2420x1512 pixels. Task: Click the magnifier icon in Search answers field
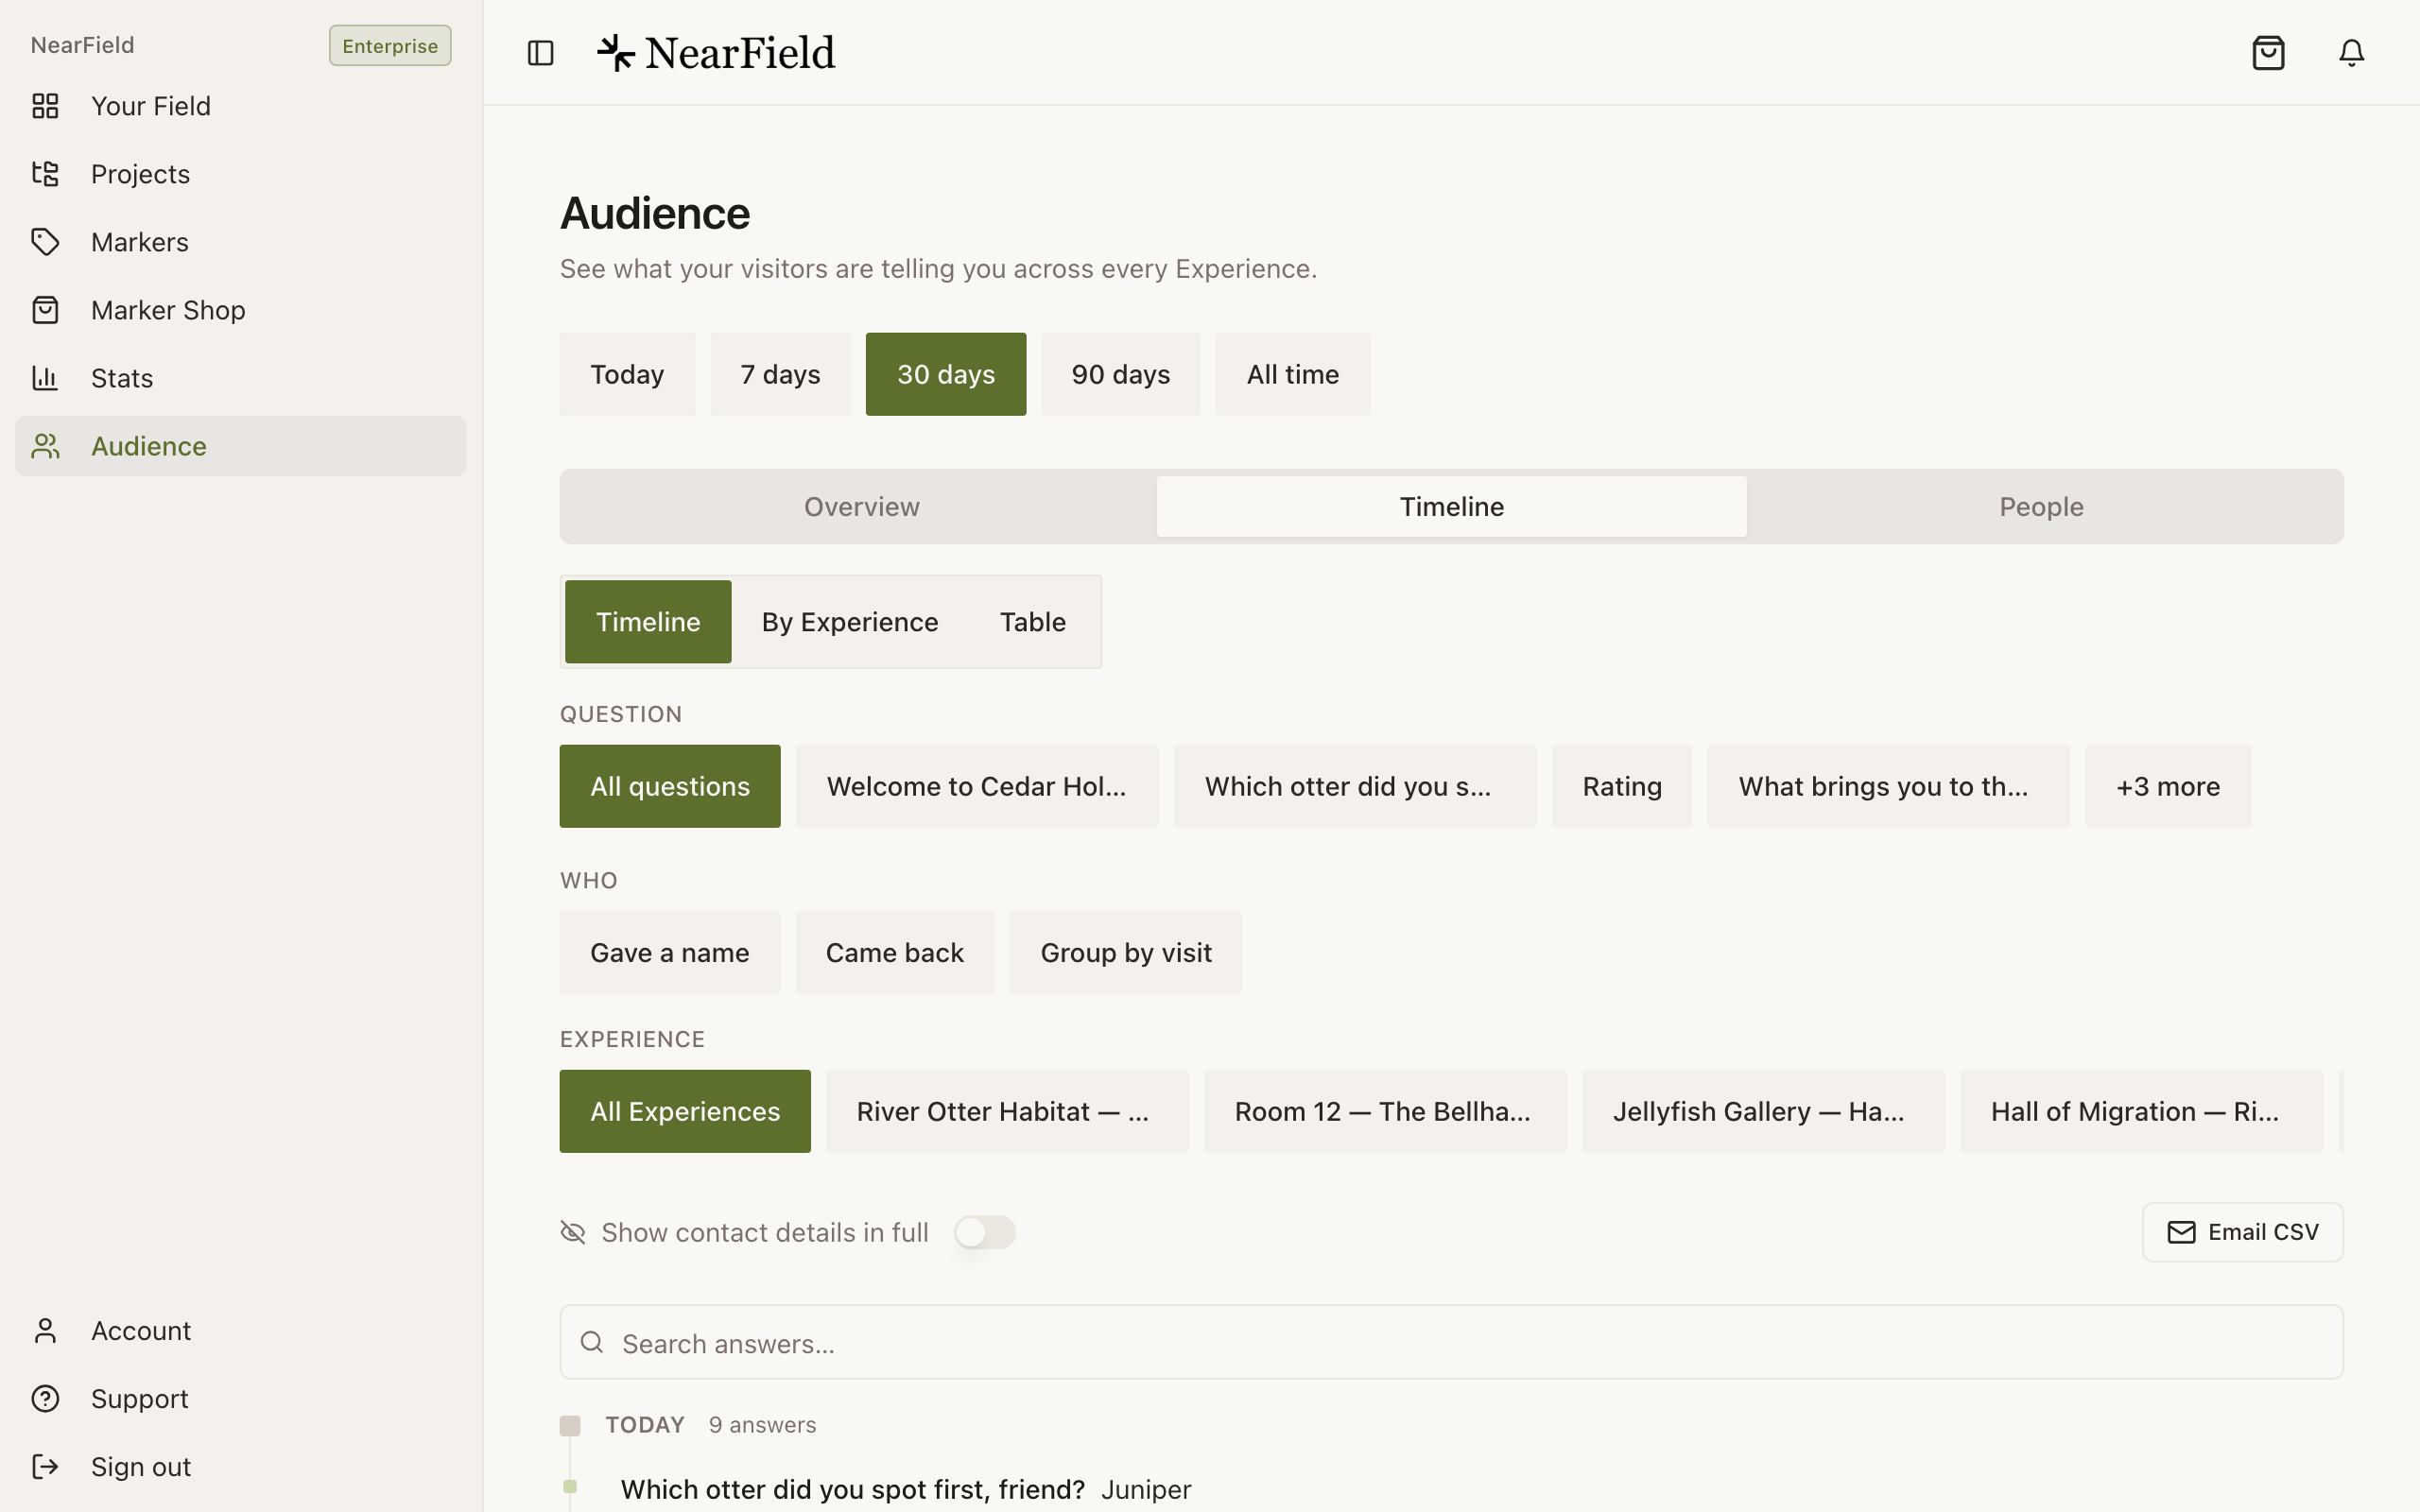click(592, 1342)
